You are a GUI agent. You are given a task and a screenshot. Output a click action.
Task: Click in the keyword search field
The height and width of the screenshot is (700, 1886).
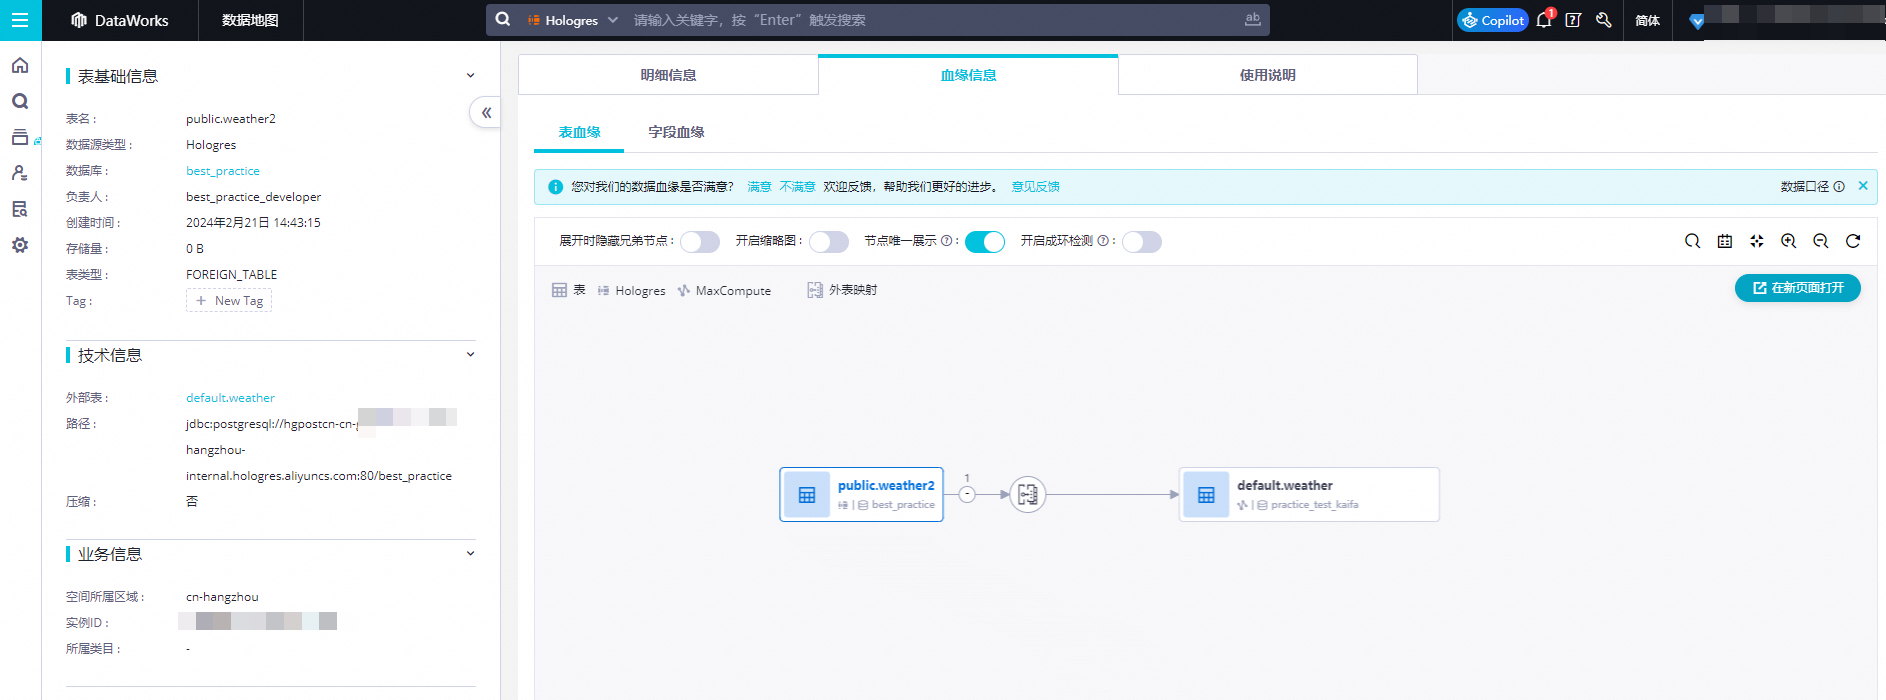pos(930,20)
